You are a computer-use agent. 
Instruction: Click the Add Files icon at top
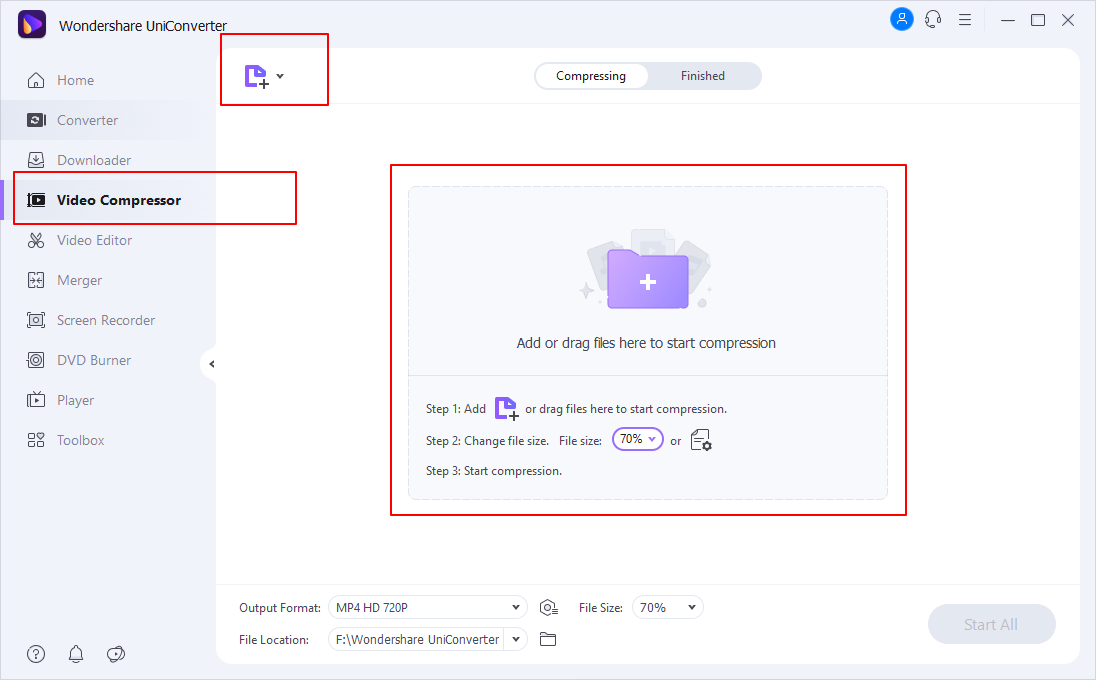click(257, 76)
